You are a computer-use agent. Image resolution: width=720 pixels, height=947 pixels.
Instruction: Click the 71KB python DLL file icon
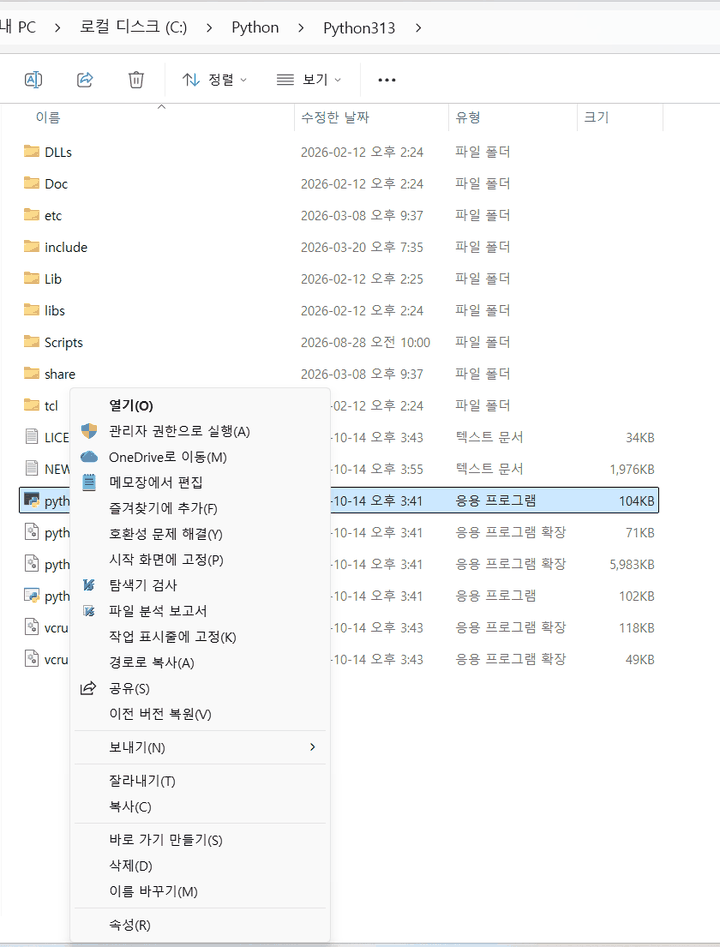[x=31, y=531]
